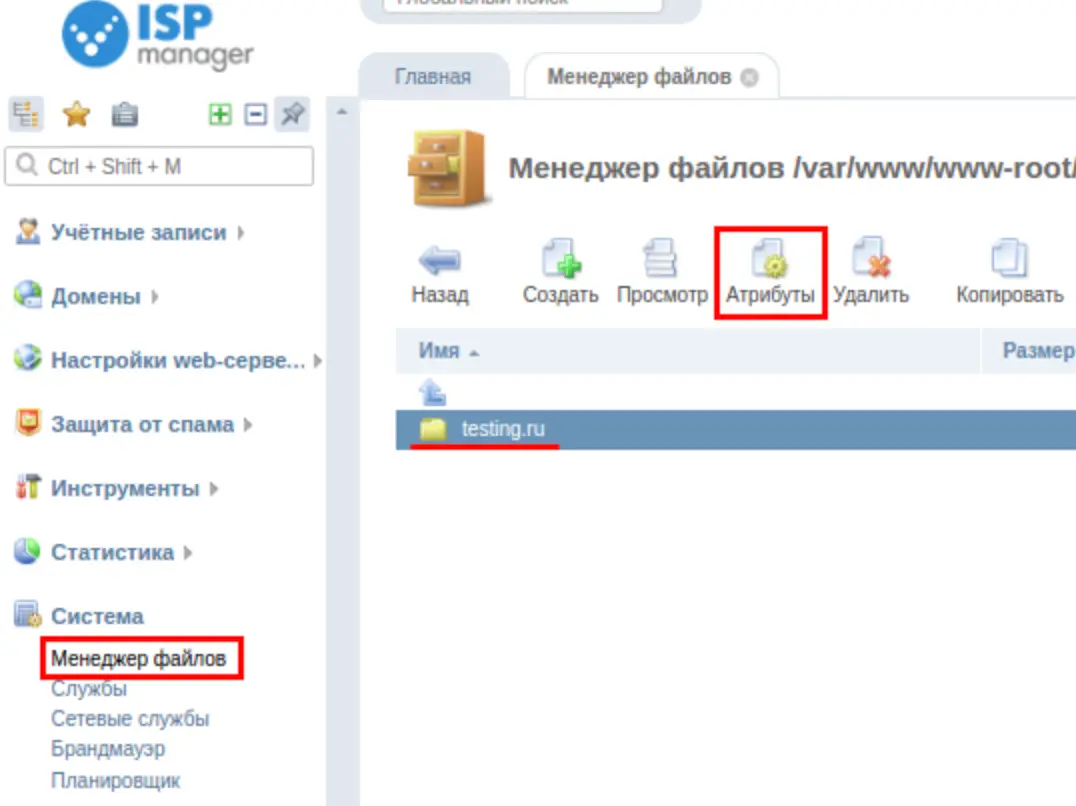Select the testing.ru folder row
The image size is (1076, 806).
[x=736, y=429]
